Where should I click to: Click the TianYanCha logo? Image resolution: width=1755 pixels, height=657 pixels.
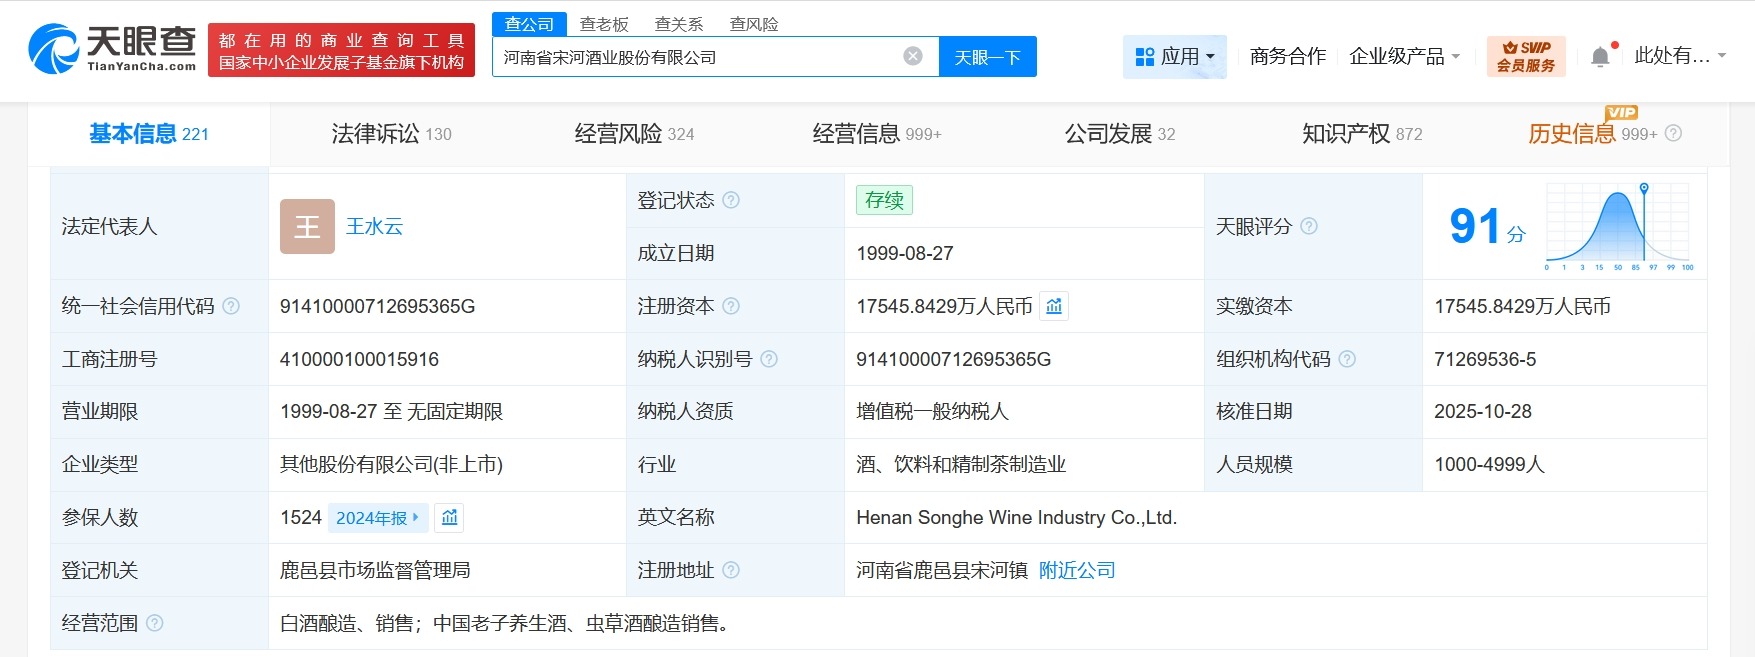(112, 48)
